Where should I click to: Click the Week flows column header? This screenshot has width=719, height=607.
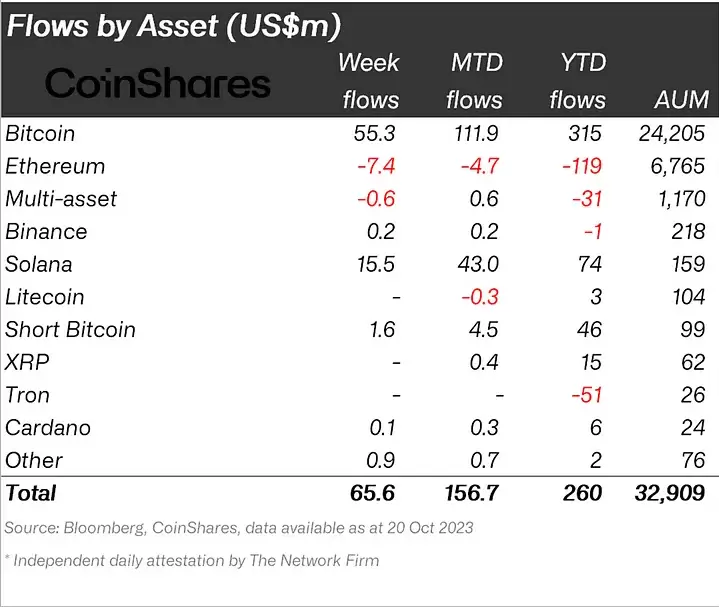[x=369, y=81]
